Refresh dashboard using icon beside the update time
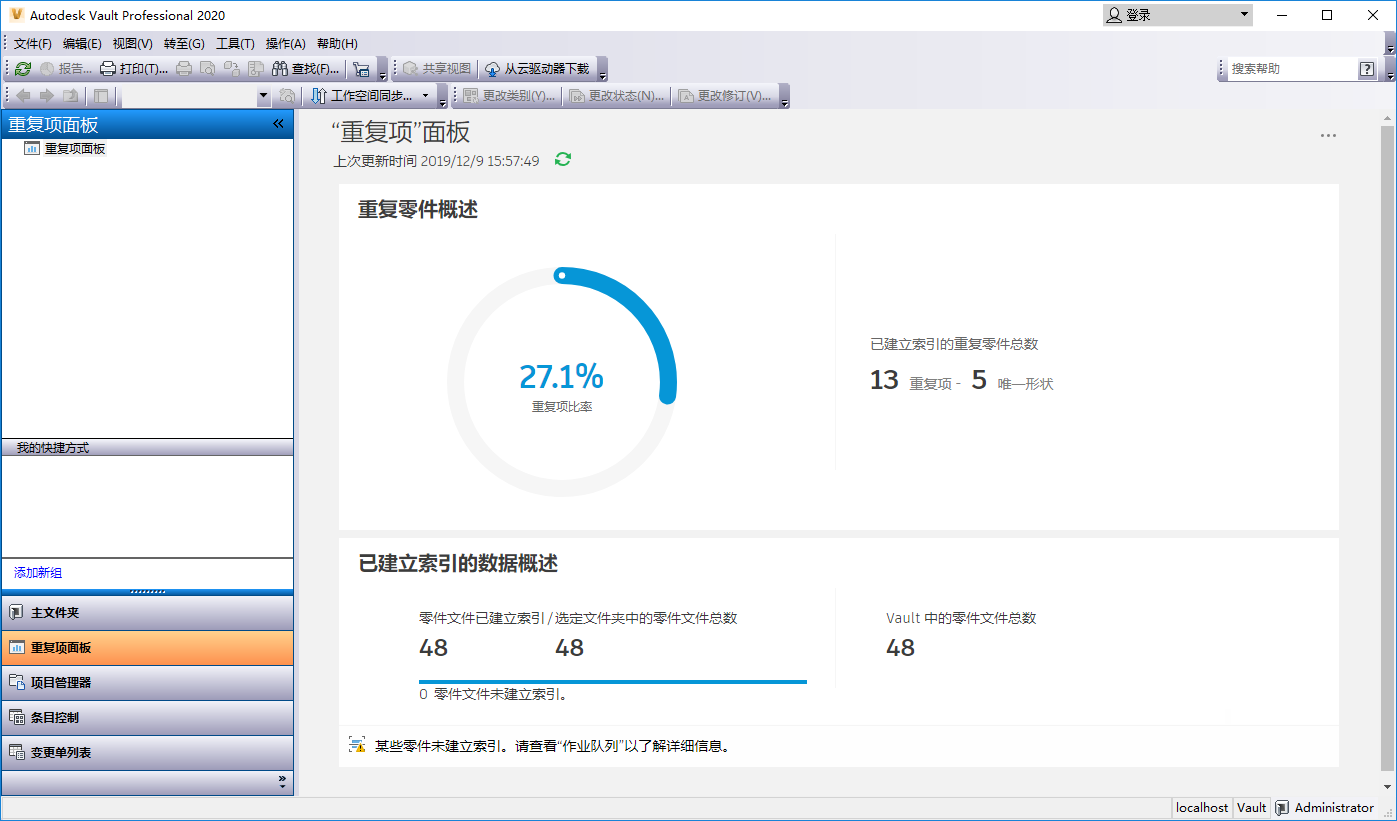The image size is (1397, 821). (563, 160)
